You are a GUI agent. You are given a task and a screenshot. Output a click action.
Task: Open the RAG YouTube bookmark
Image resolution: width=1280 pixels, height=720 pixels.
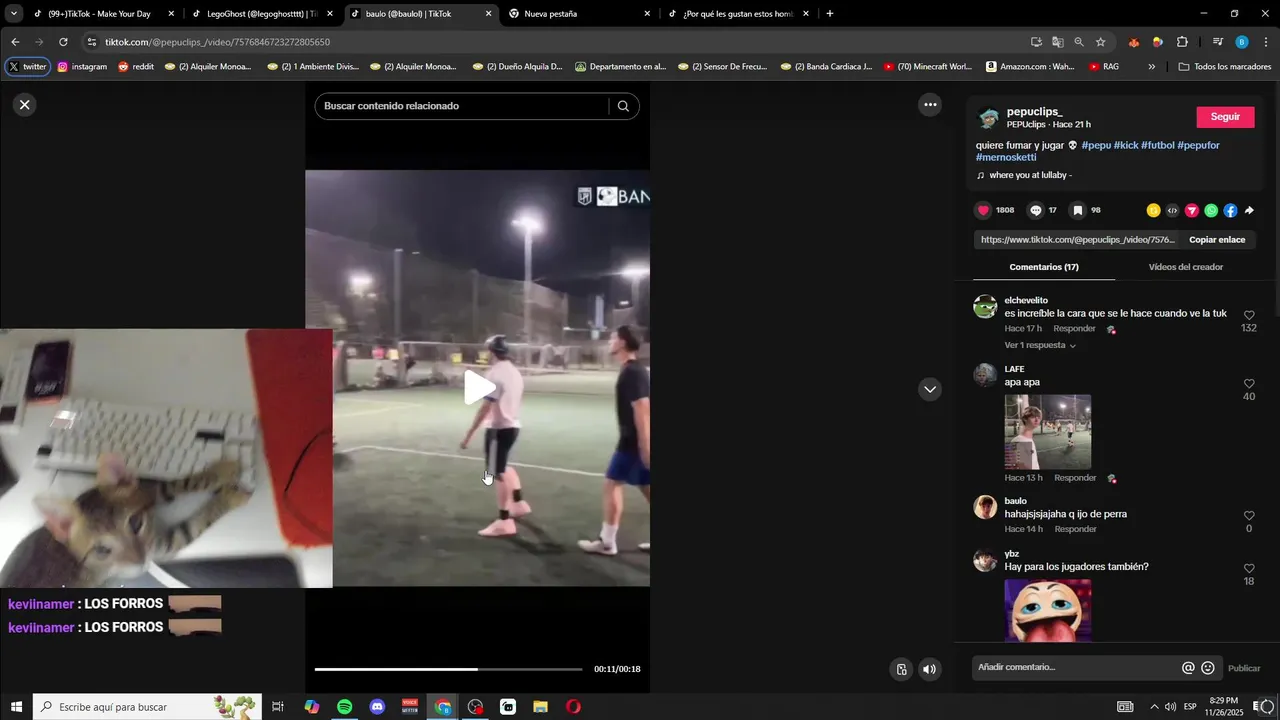coord(1104,67)
